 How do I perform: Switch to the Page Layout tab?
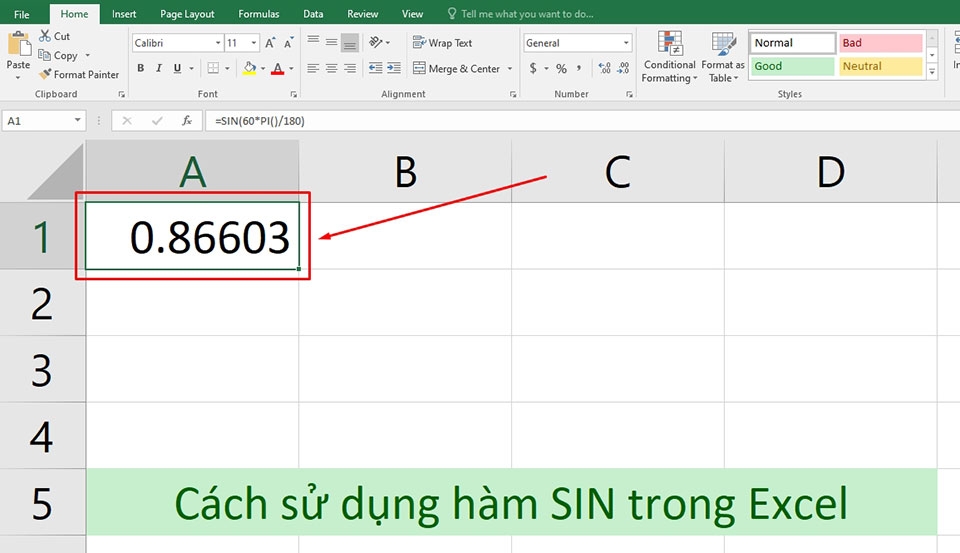coord(187,13)
